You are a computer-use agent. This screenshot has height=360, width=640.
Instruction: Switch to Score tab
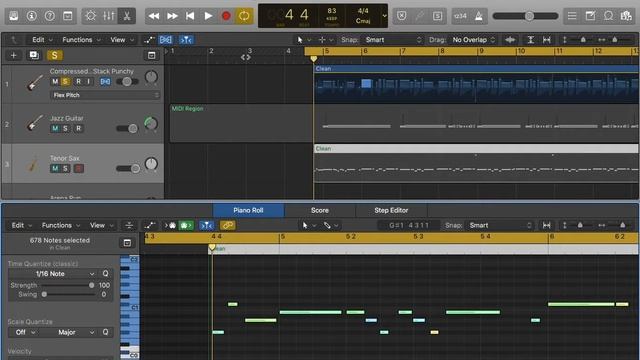click(320, 210)
